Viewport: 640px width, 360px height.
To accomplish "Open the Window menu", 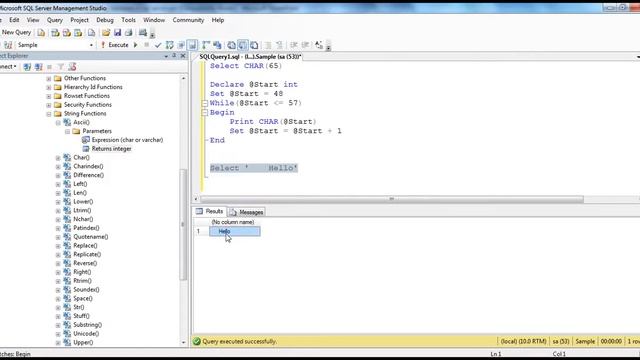I will tap(154, 20).
